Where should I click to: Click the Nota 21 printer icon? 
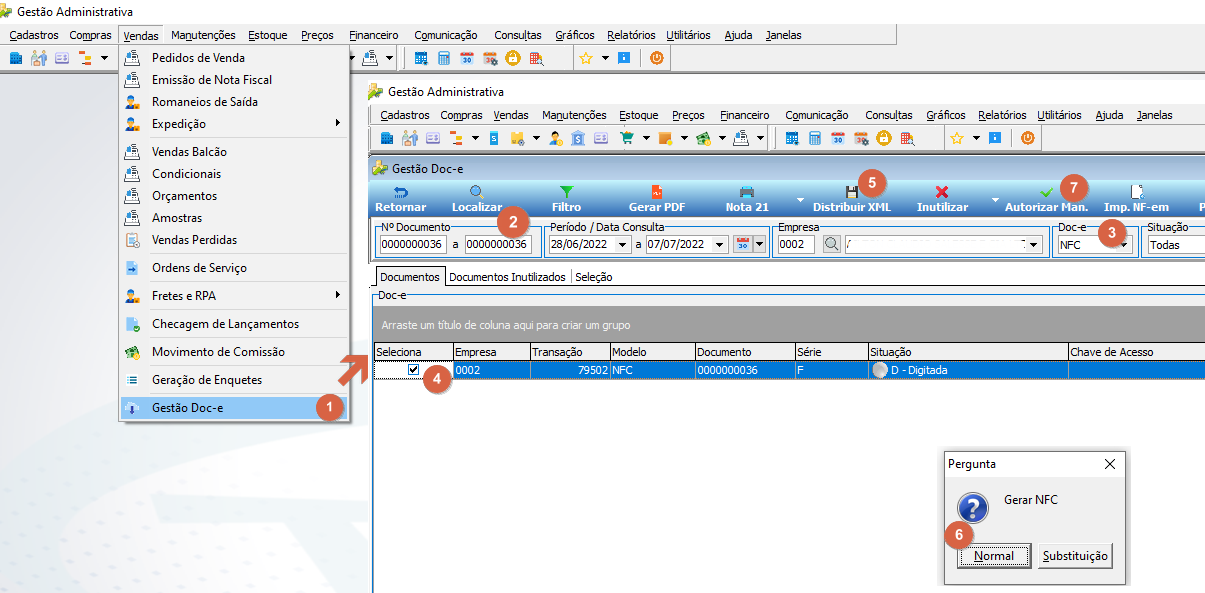point(746,192)
